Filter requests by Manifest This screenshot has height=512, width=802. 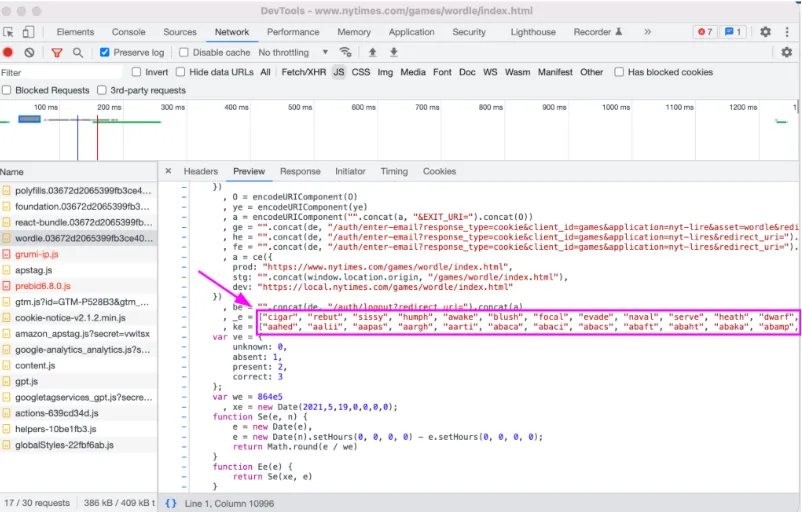tap(555, 72)
